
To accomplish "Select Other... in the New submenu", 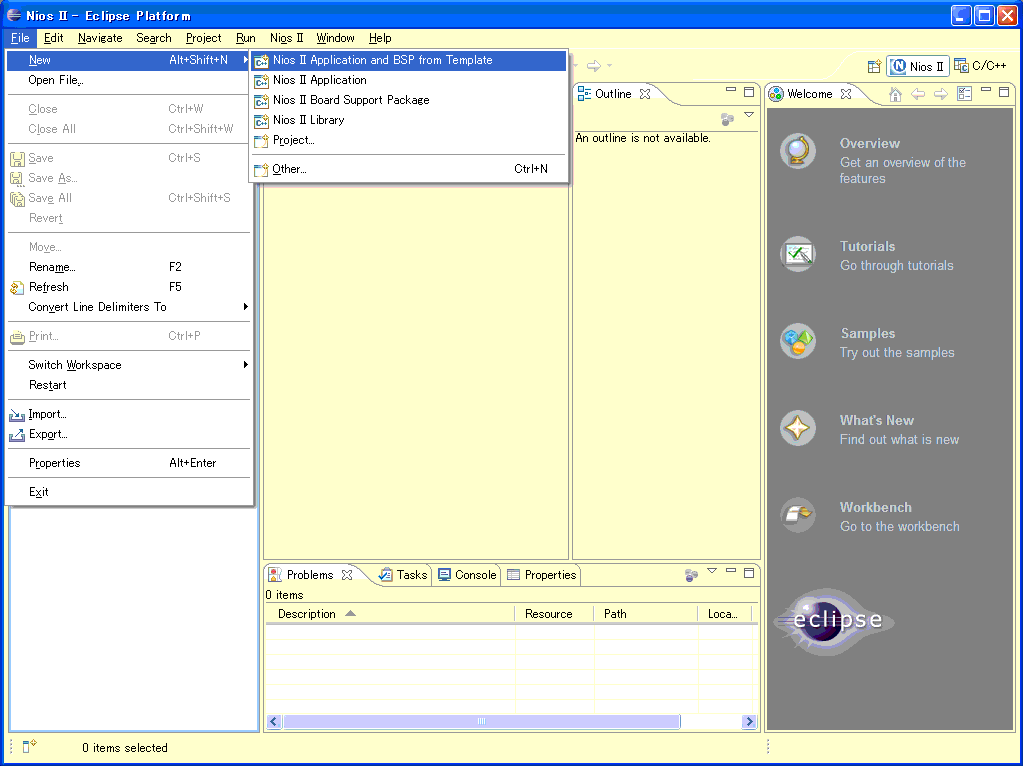I will pyautogui.click(x=409, y=169).
